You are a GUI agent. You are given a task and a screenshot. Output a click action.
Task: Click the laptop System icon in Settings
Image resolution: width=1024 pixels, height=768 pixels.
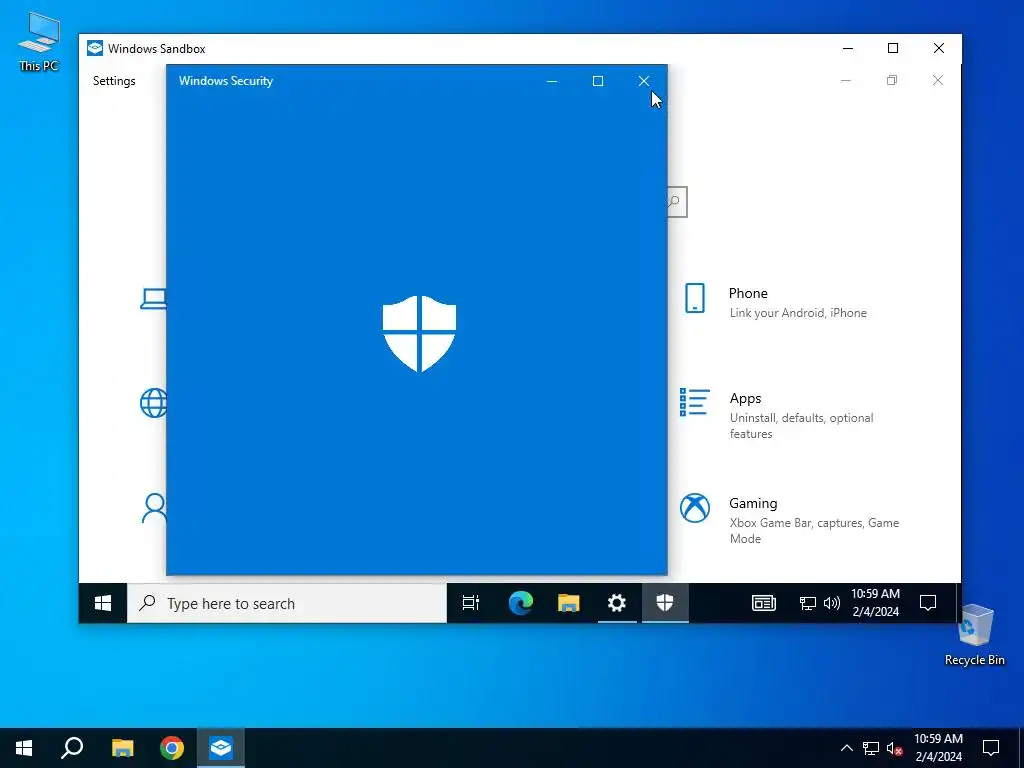[153, 299]
